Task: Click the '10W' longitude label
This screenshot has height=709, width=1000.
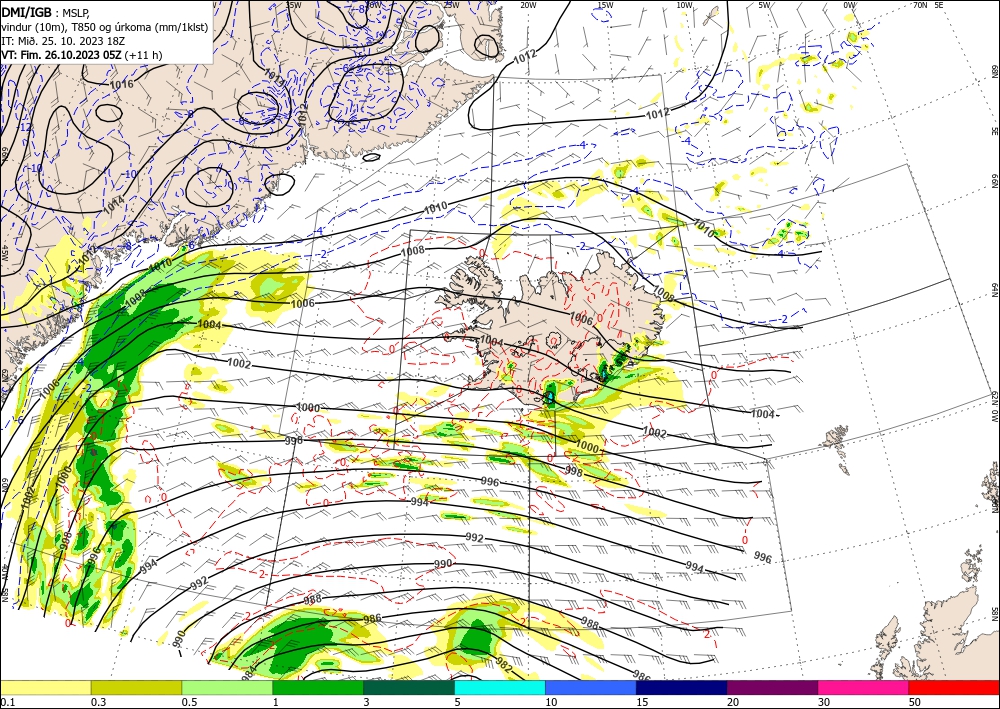Action: [x=684, y=5]
